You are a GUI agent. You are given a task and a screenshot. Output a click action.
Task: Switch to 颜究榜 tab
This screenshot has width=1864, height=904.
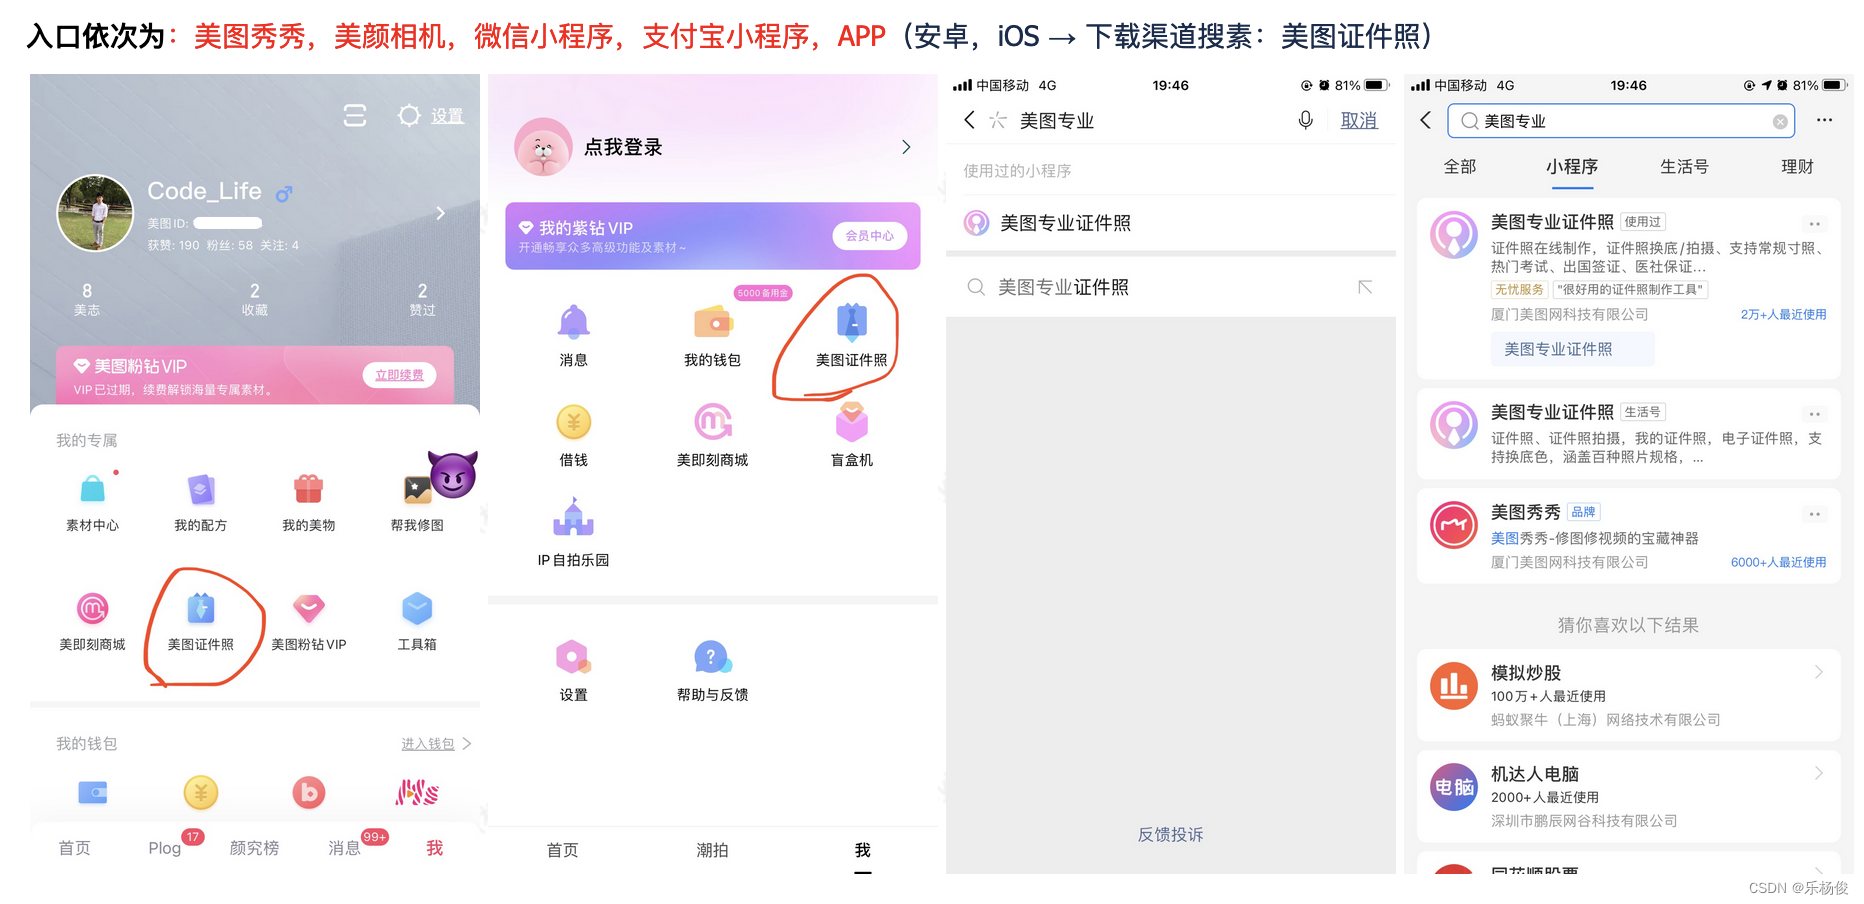[x=254, y=848]
